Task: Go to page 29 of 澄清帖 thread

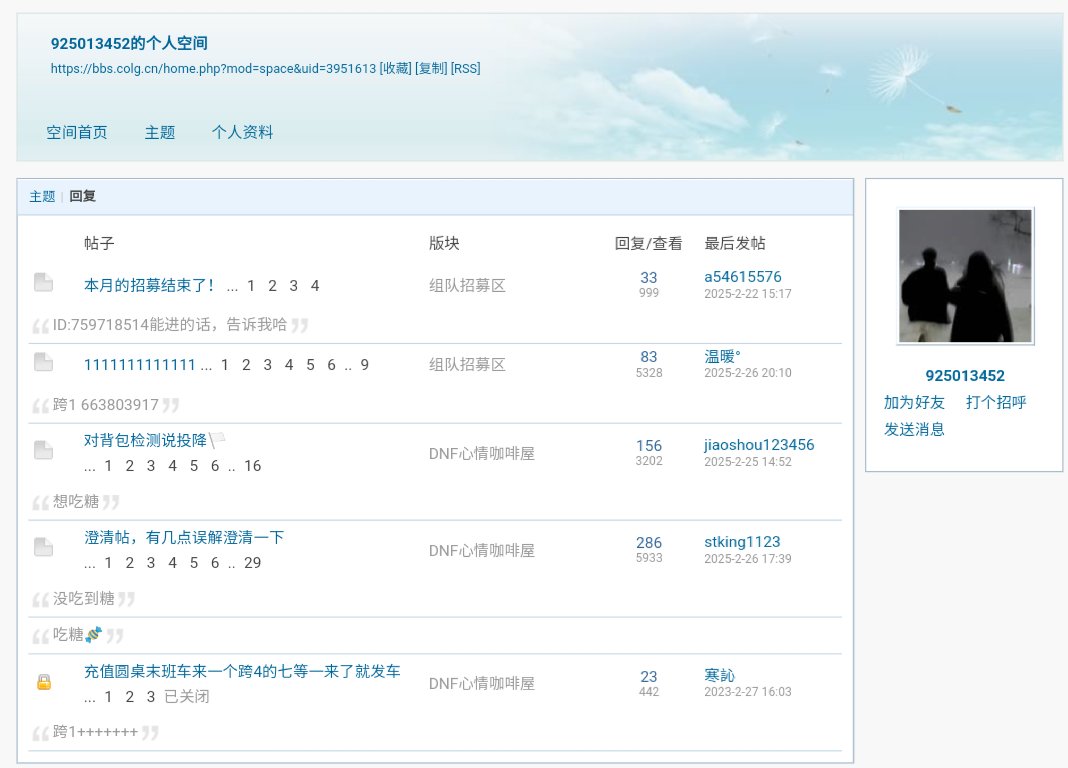Action: click(253, 562)
